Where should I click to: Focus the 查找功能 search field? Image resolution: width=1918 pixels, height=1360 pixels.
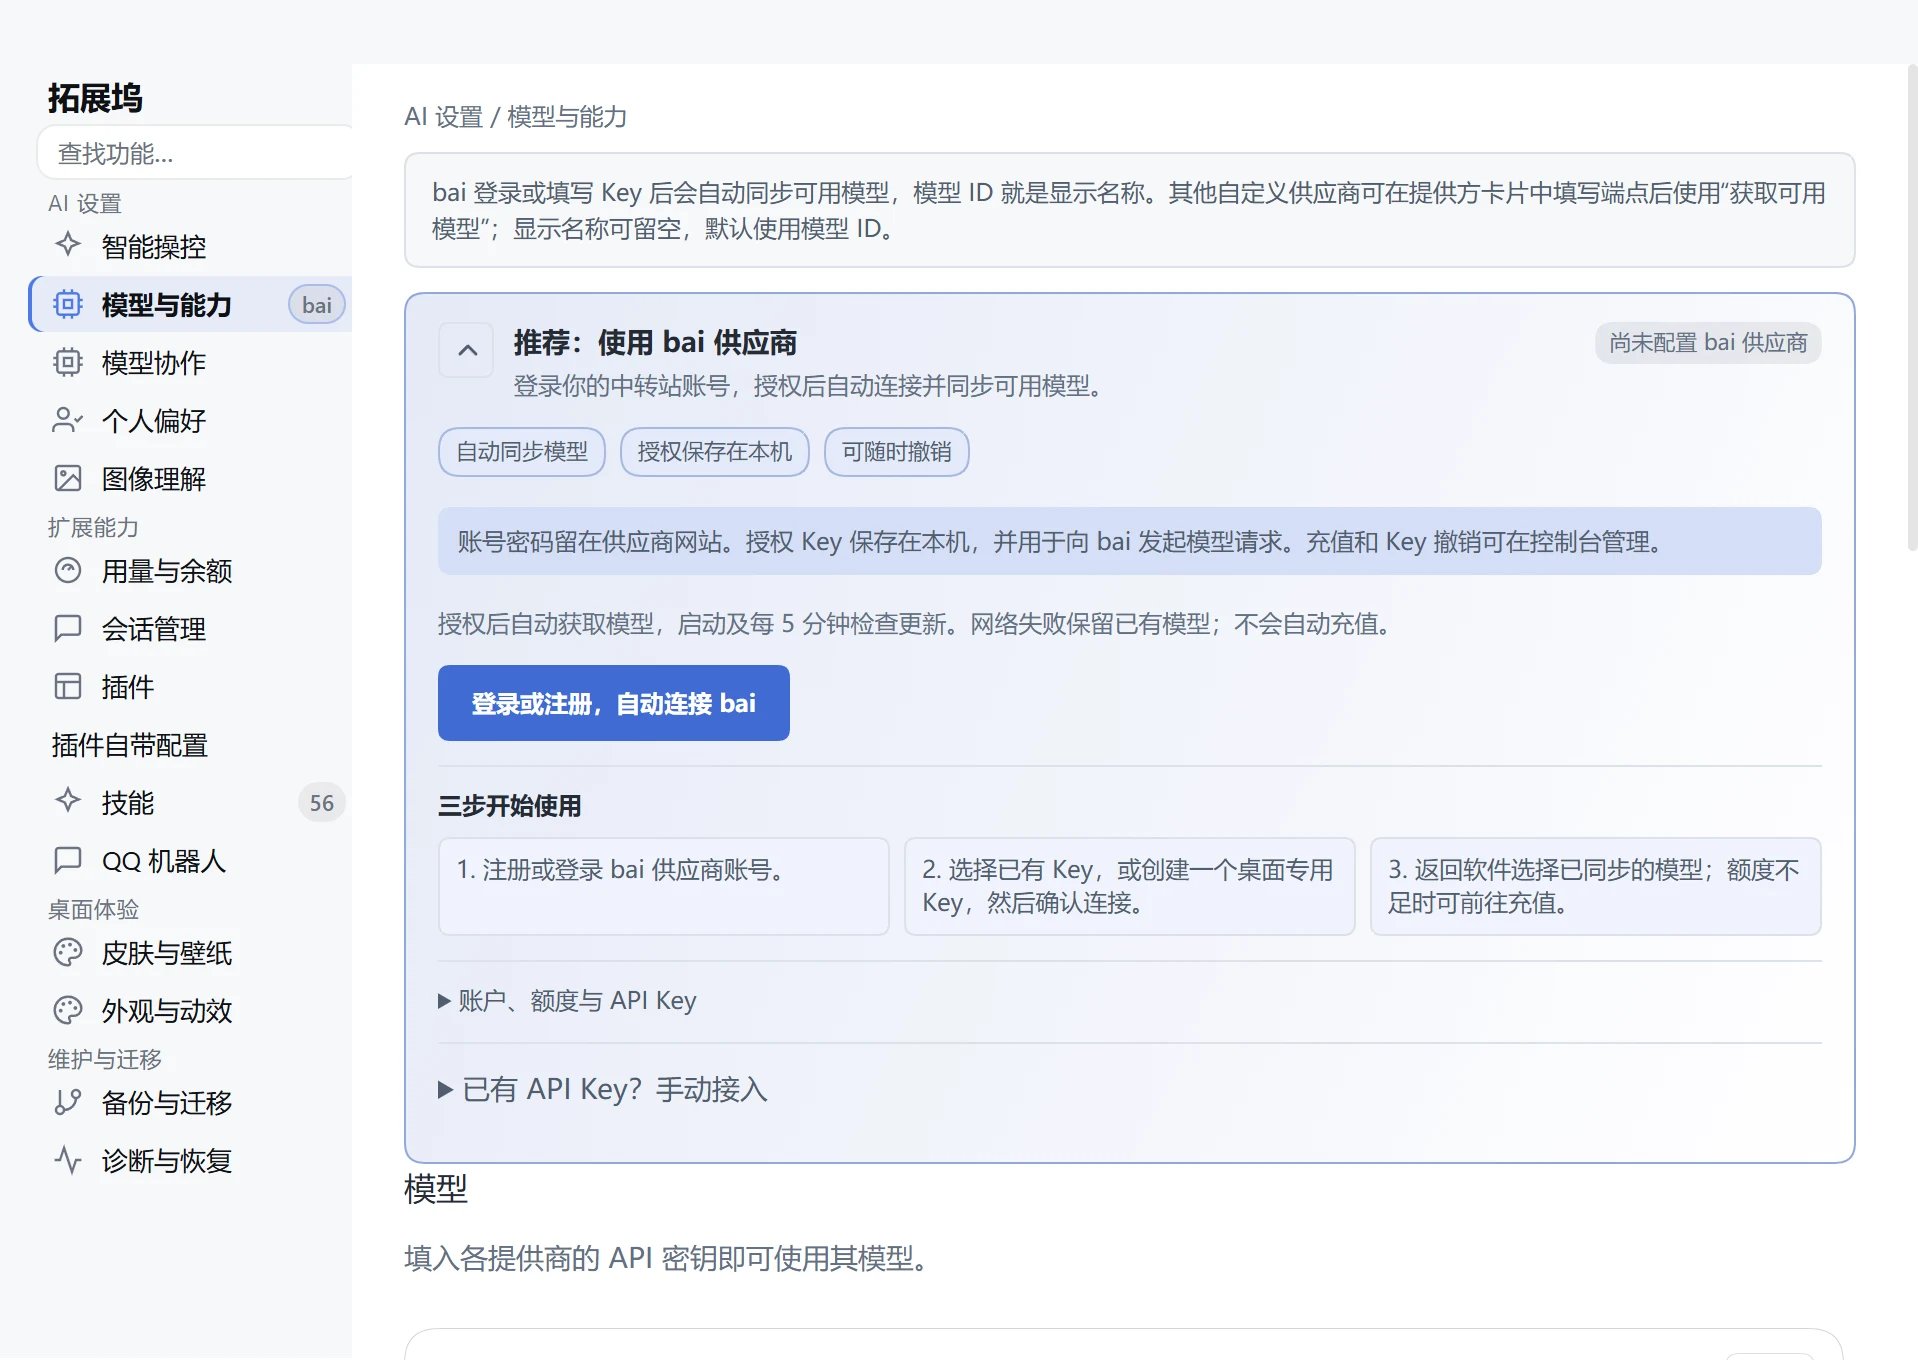[x=195, y=153]
